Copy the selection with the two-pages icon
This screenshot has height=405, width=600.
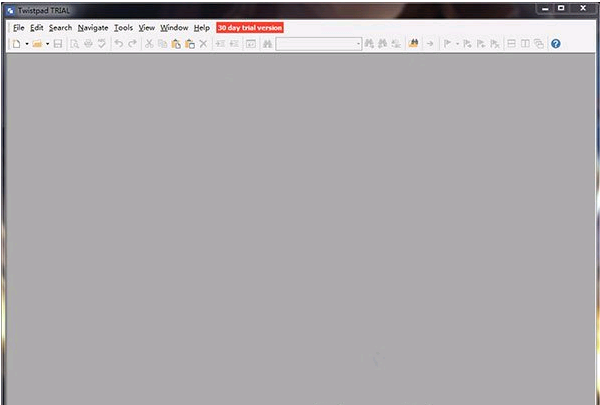(x=163, y=44)
